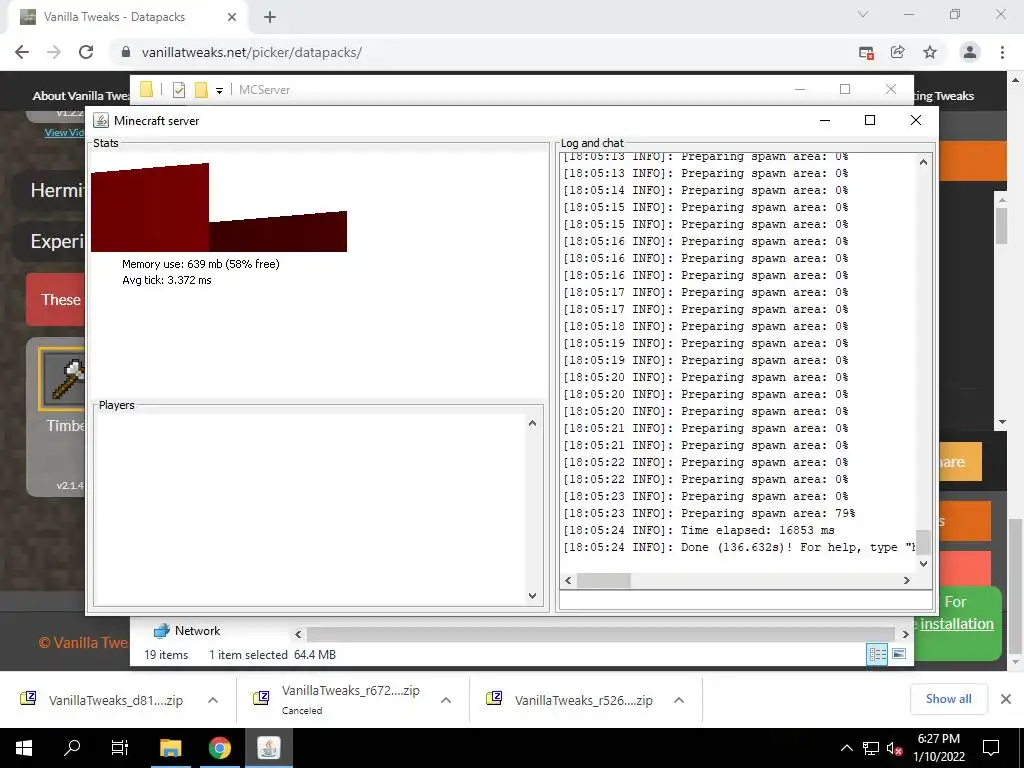Click the log vertical scrollbar up arrow
This screenshot has width=1024, height=768.
coord(923,162)
